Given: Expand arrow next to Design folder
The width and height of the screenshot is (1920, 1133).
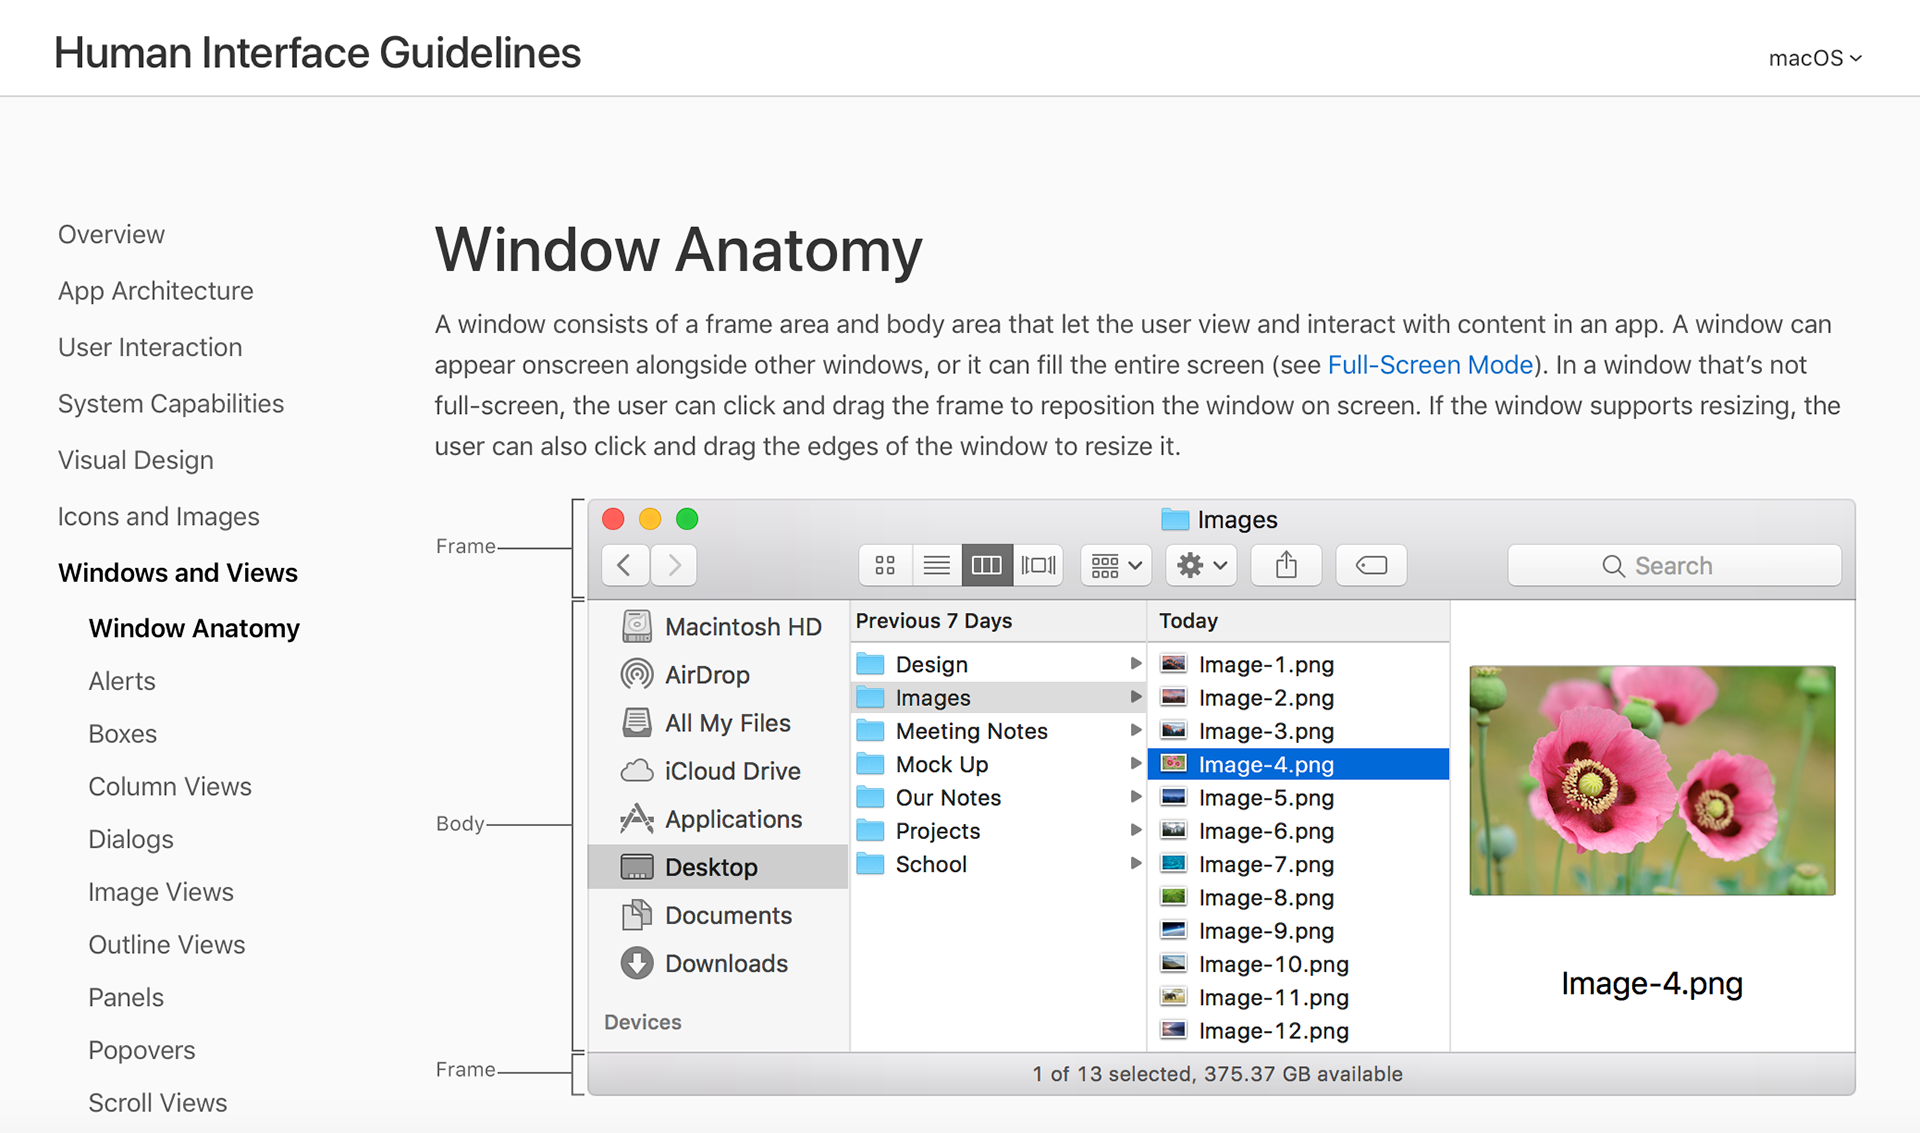Looking at the screenshot, I should tap(1135, 663).
